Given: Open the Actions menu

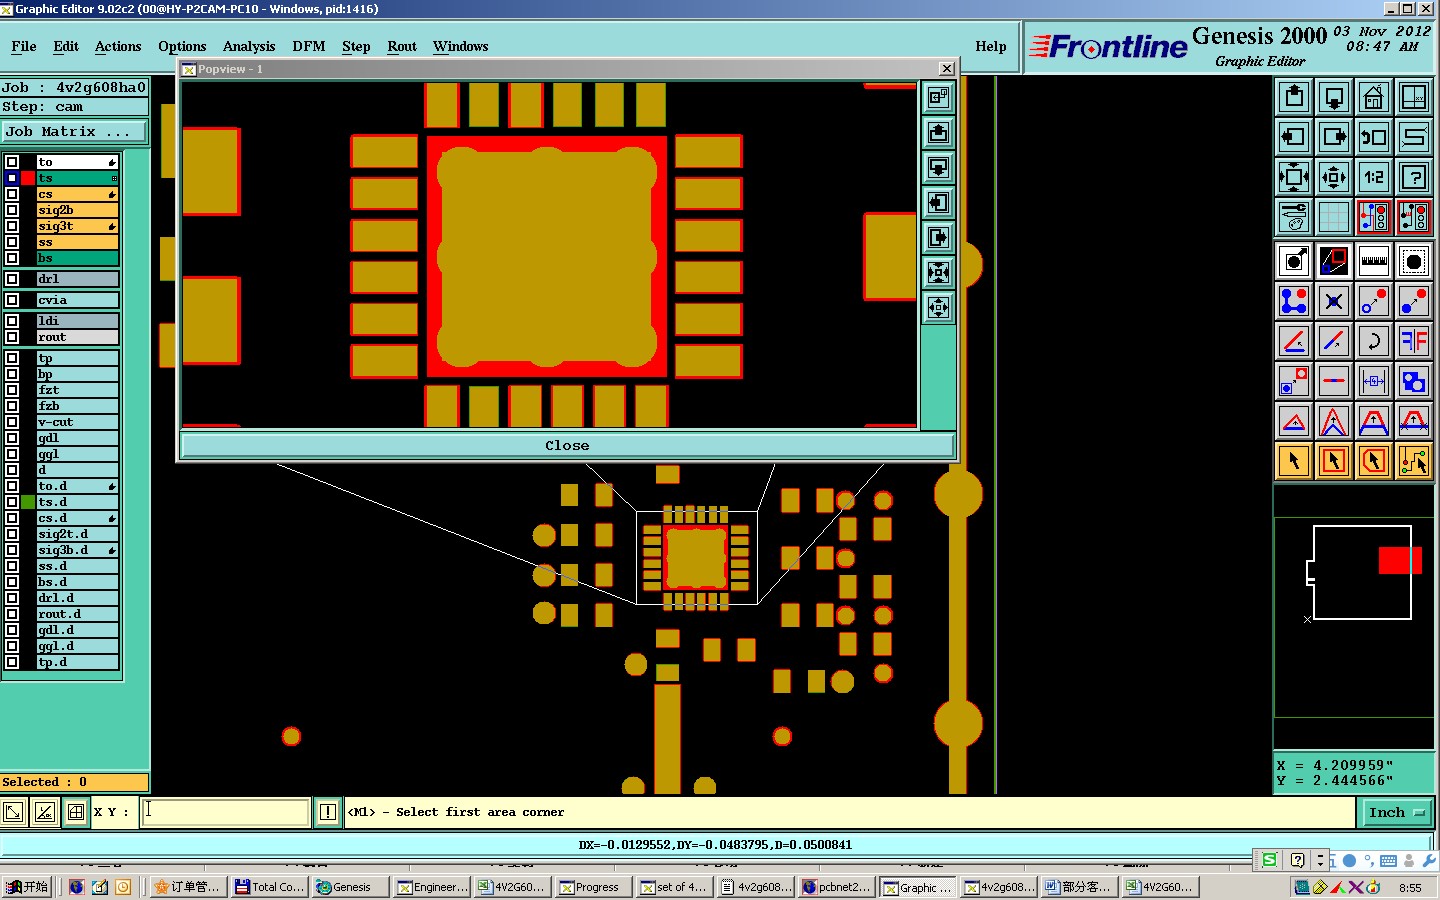Looking at the screenshot, I should click(x=118, y=46).
